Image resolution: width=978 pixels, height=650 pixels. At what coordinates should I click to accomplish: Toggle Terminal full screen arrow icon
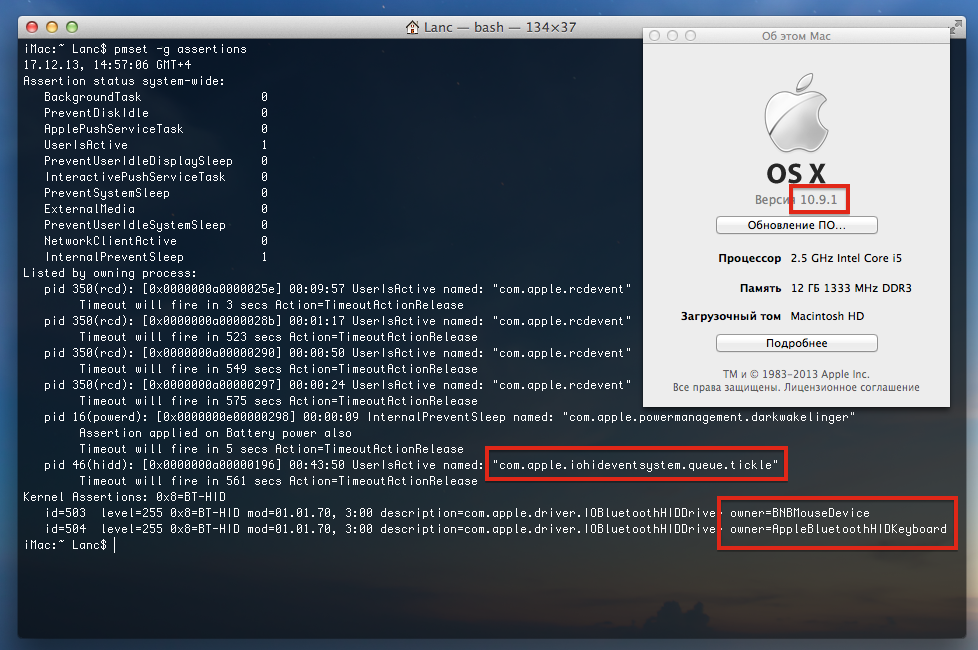956,26
